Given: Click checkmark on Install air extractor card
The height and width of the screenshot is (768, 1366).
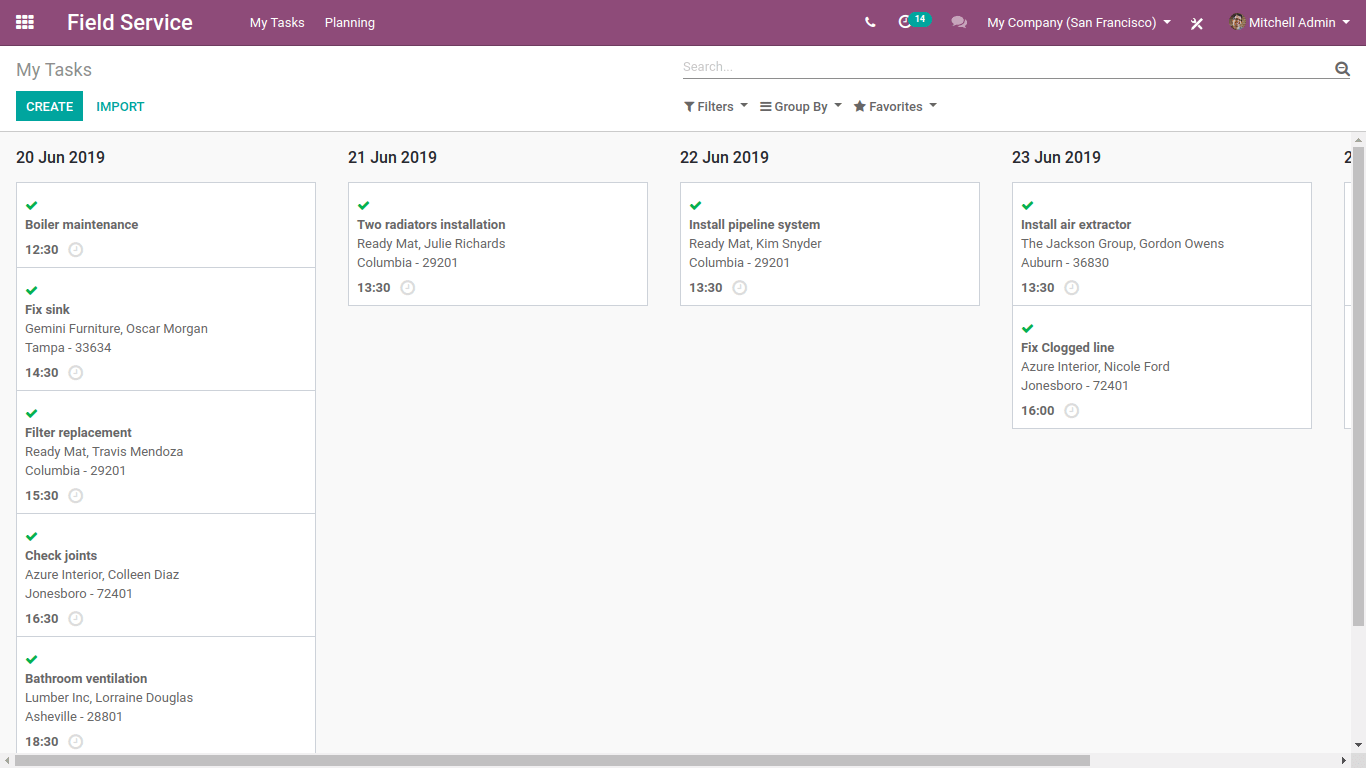Looking at the screenshot, I should [1028, 205].
